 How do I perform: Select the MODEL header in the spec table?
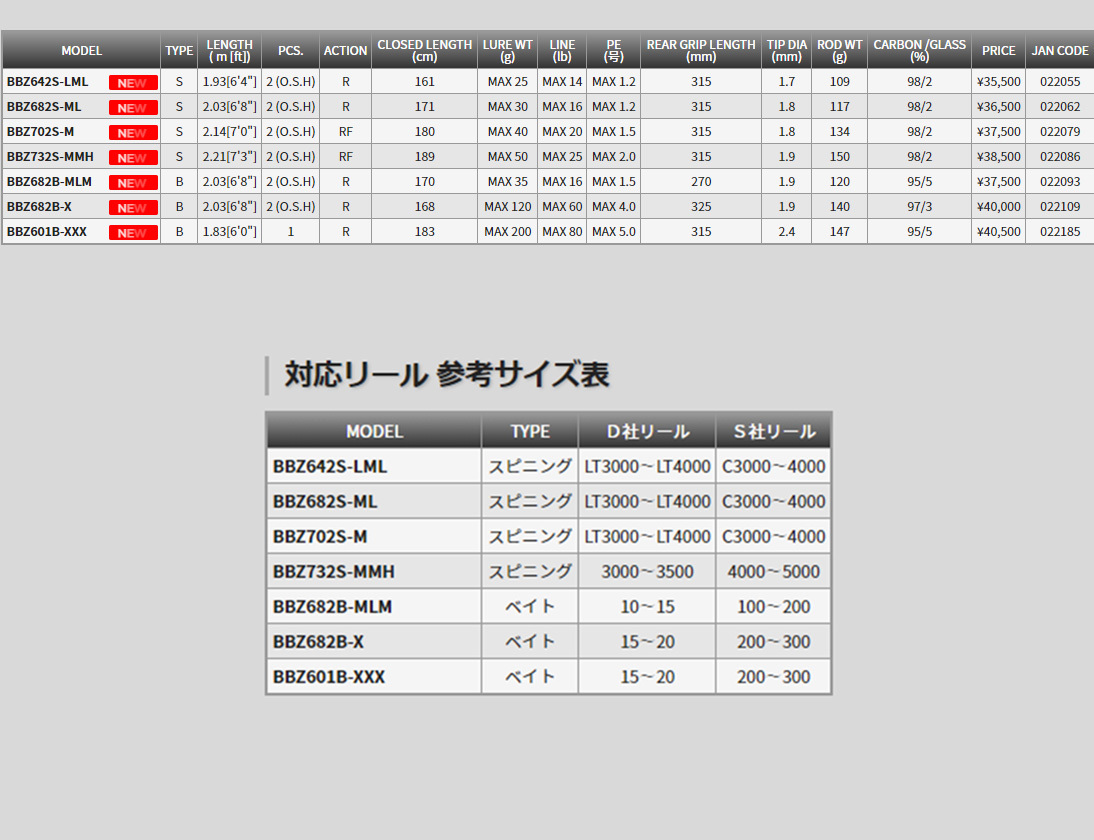(x=82, y=50)
